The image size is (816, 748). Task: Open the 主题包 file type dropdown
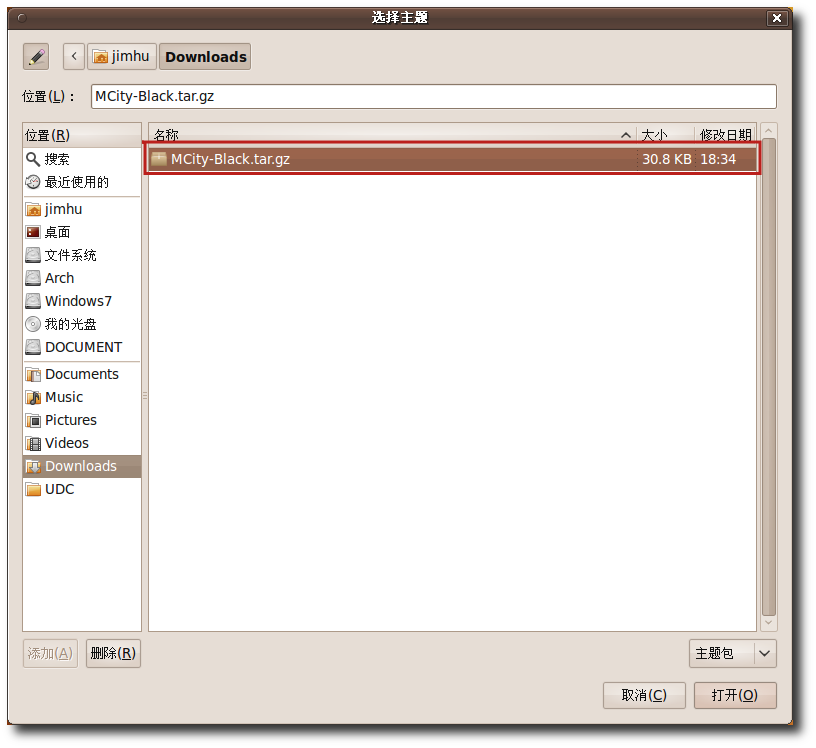click(733, 653)
